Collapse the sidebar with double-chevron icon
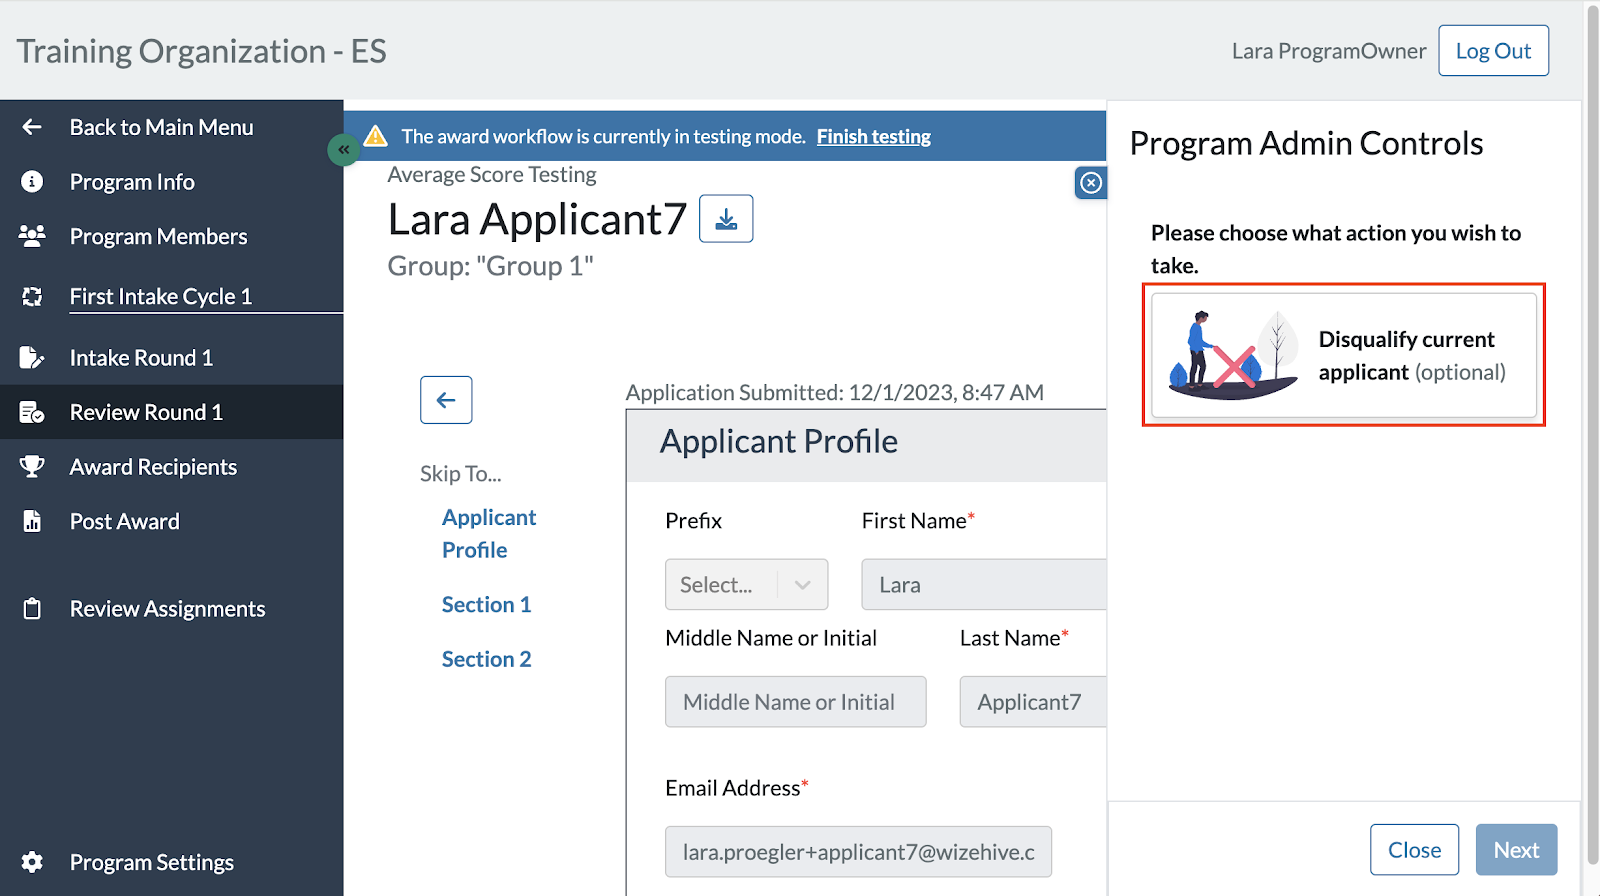This screenshot has width=1600, height=896. [x=343, y=150]
